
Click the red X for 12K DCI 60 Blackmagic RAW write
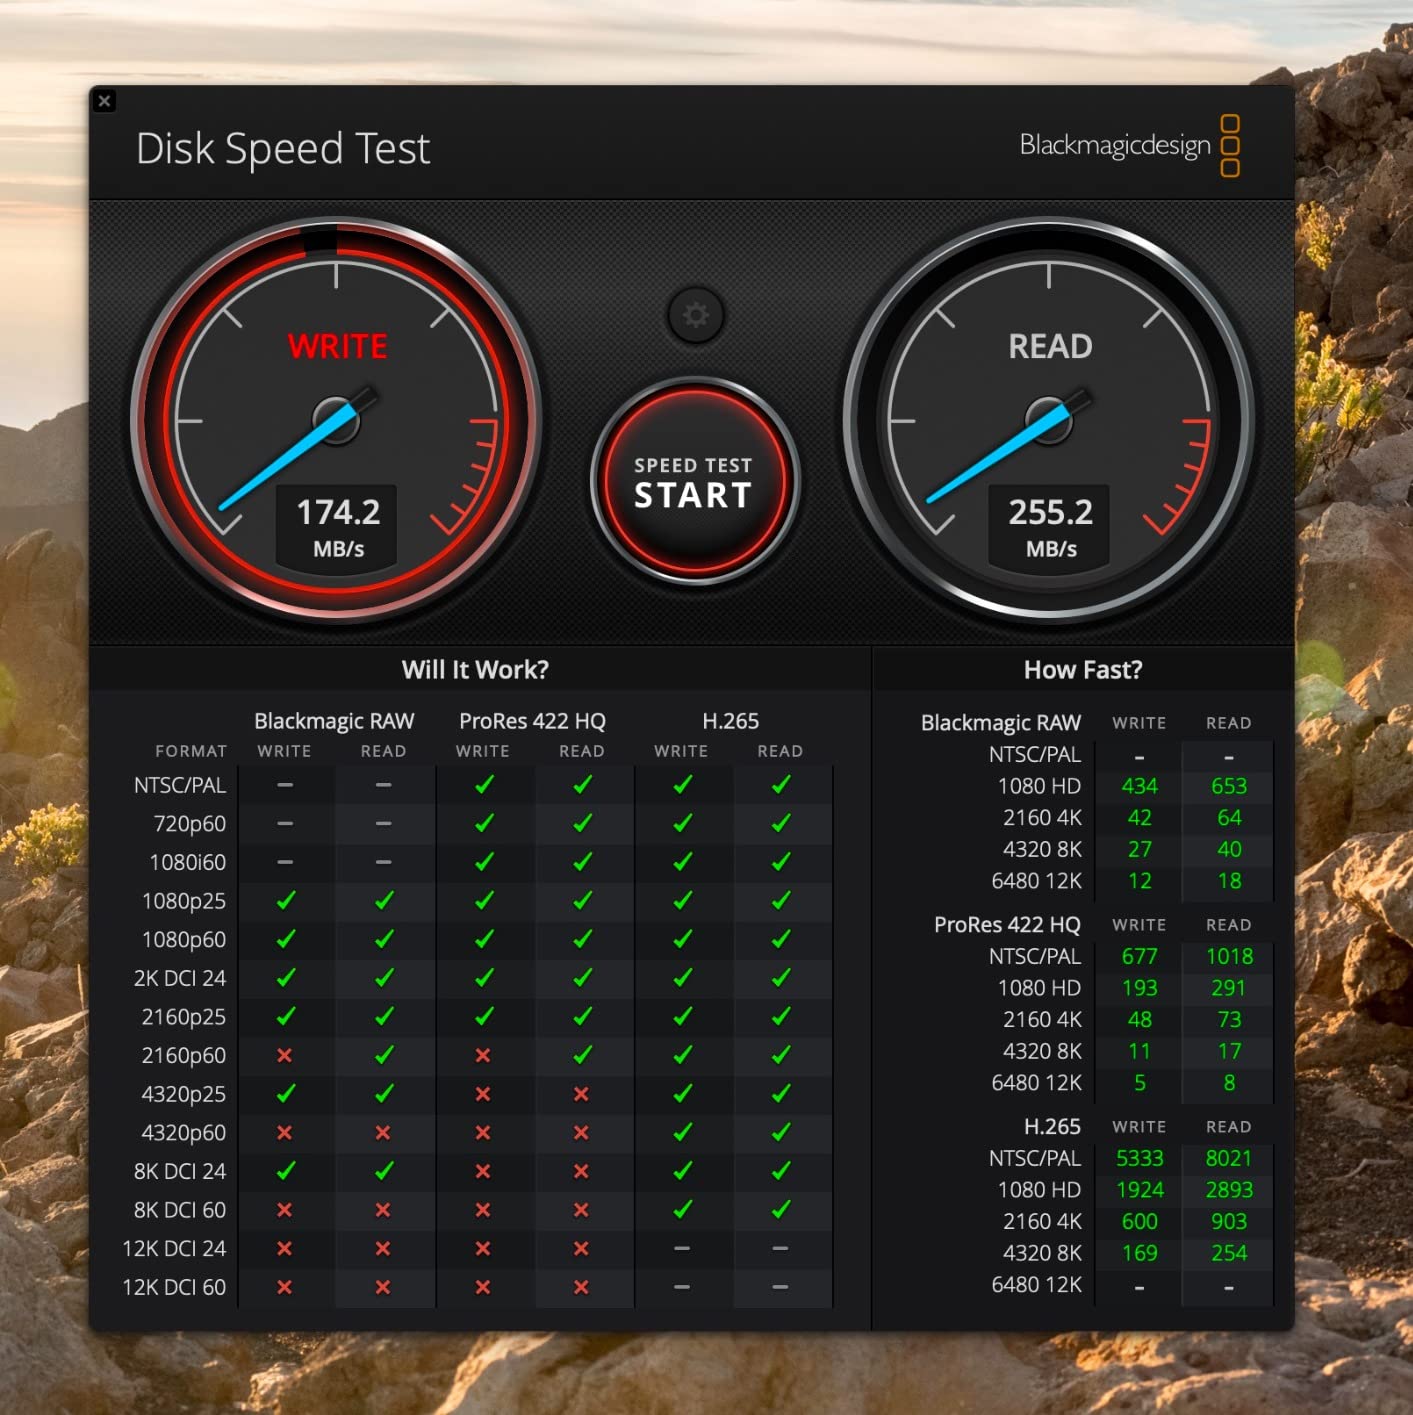pyautogui.click(x=285, y=1287)
